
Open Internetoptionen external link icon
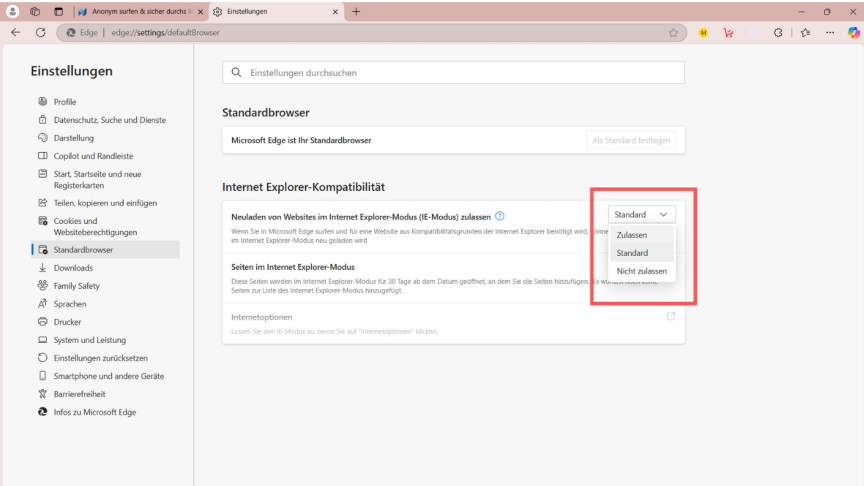point(671,316)
